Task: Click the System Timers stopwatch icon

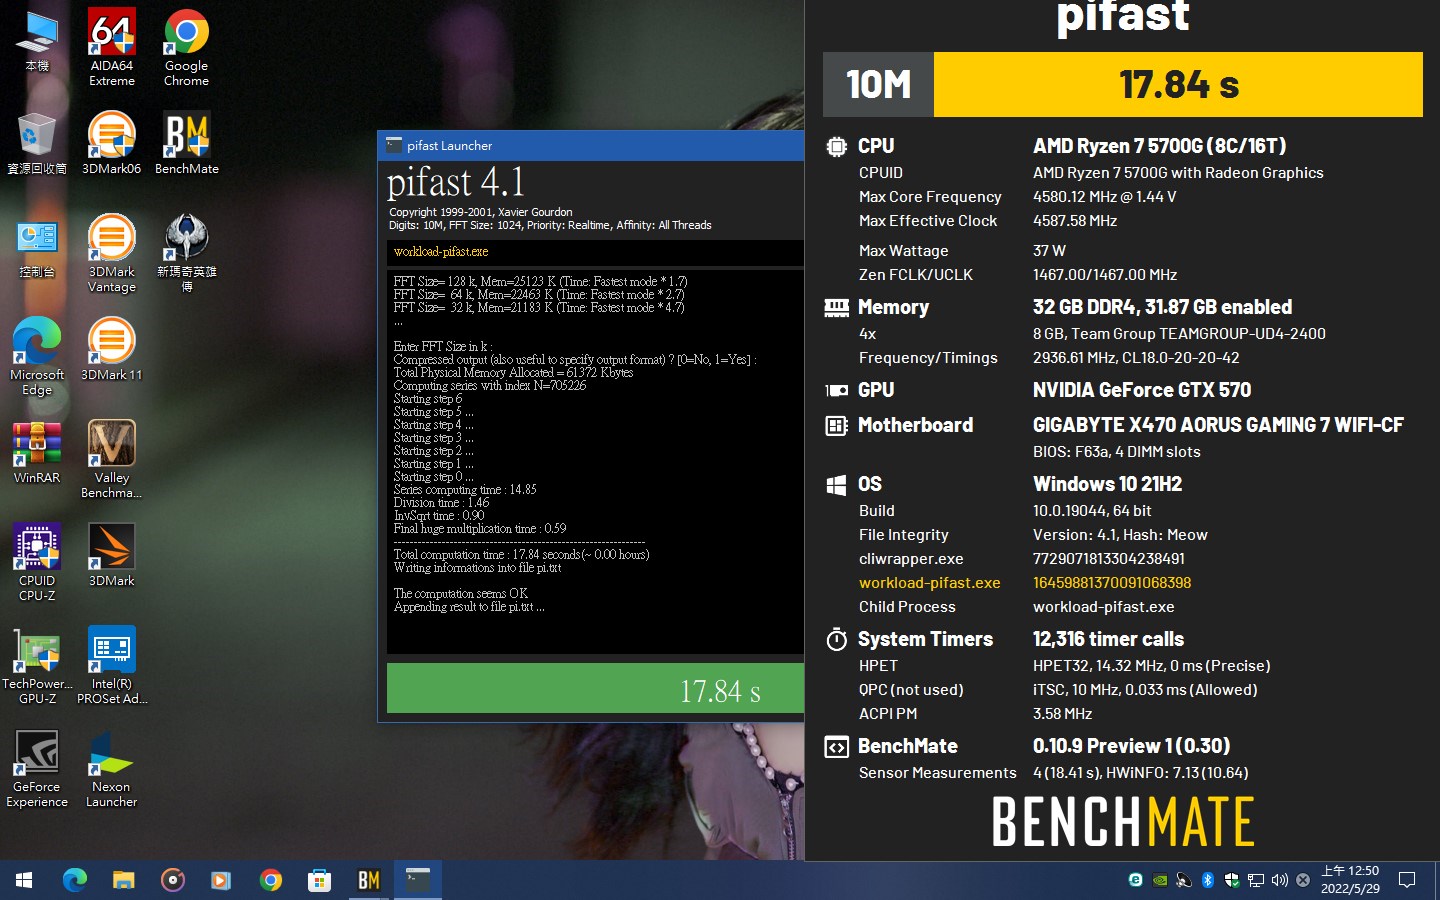Action: (x=837, y=639)
